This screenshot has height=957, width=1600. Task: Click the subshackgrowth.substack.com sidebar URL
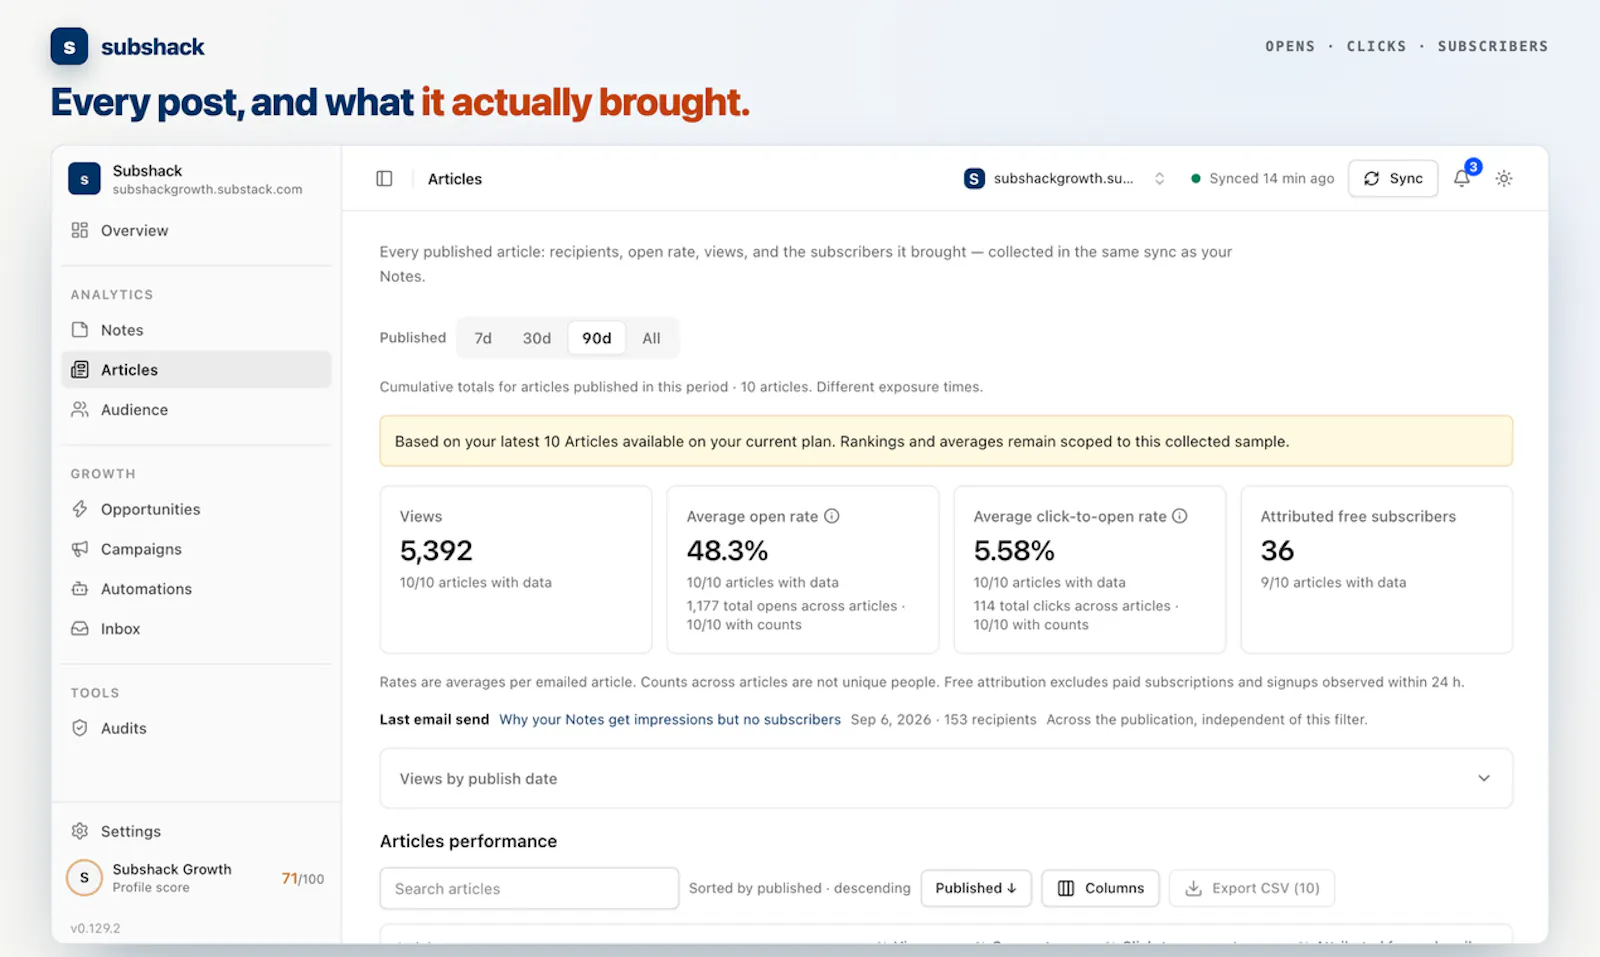207,189
